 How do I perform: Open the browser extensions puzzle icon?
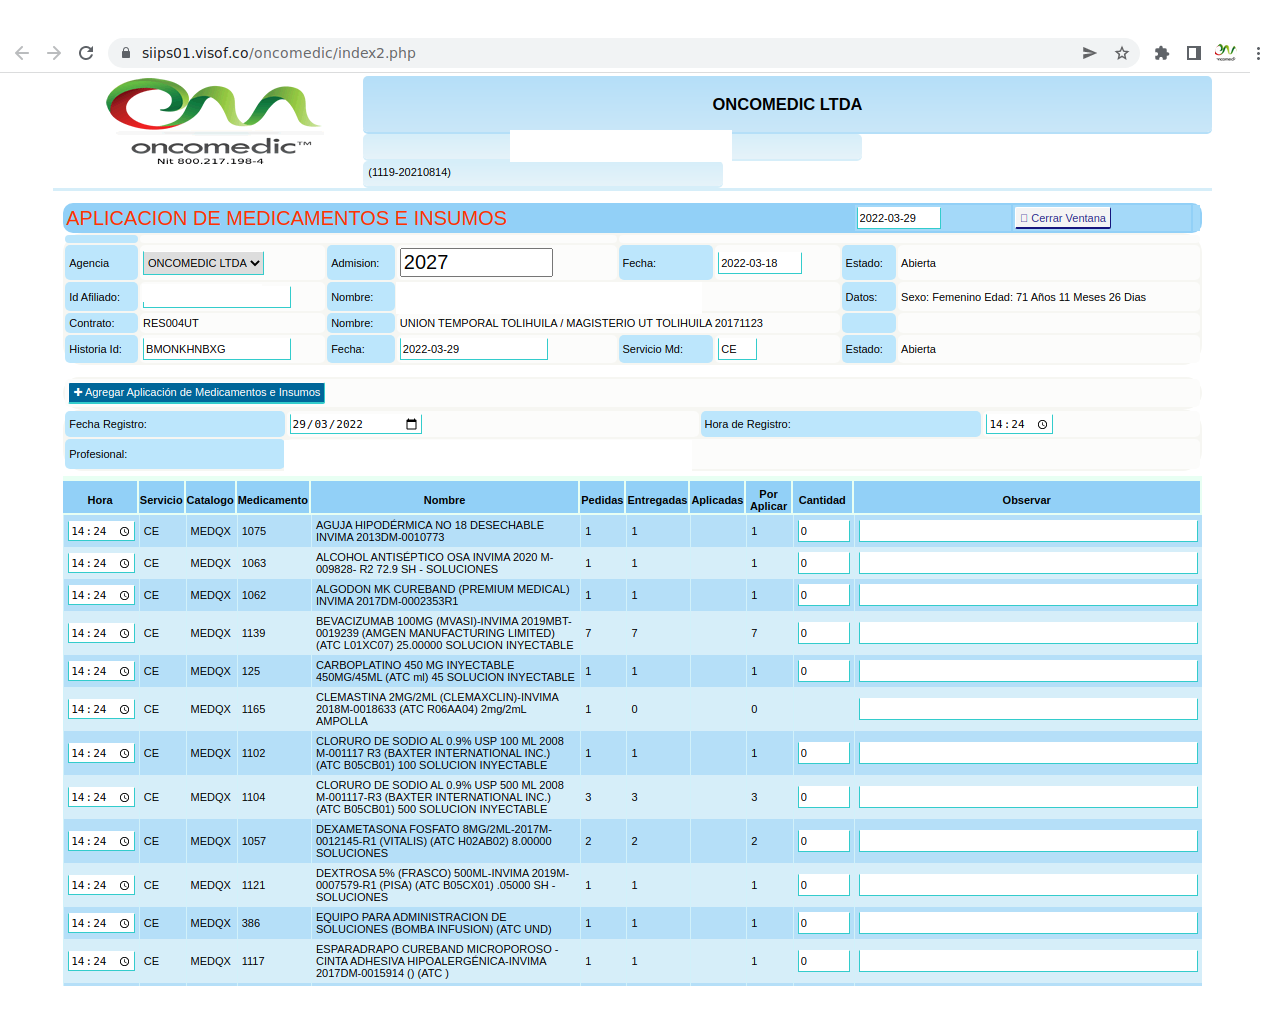click(x=1161, y=53)
